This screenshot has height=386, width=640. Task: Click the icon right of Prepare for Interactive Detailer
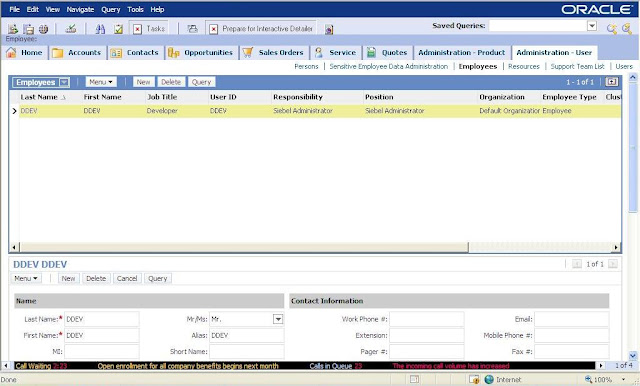tap(329, 29)
